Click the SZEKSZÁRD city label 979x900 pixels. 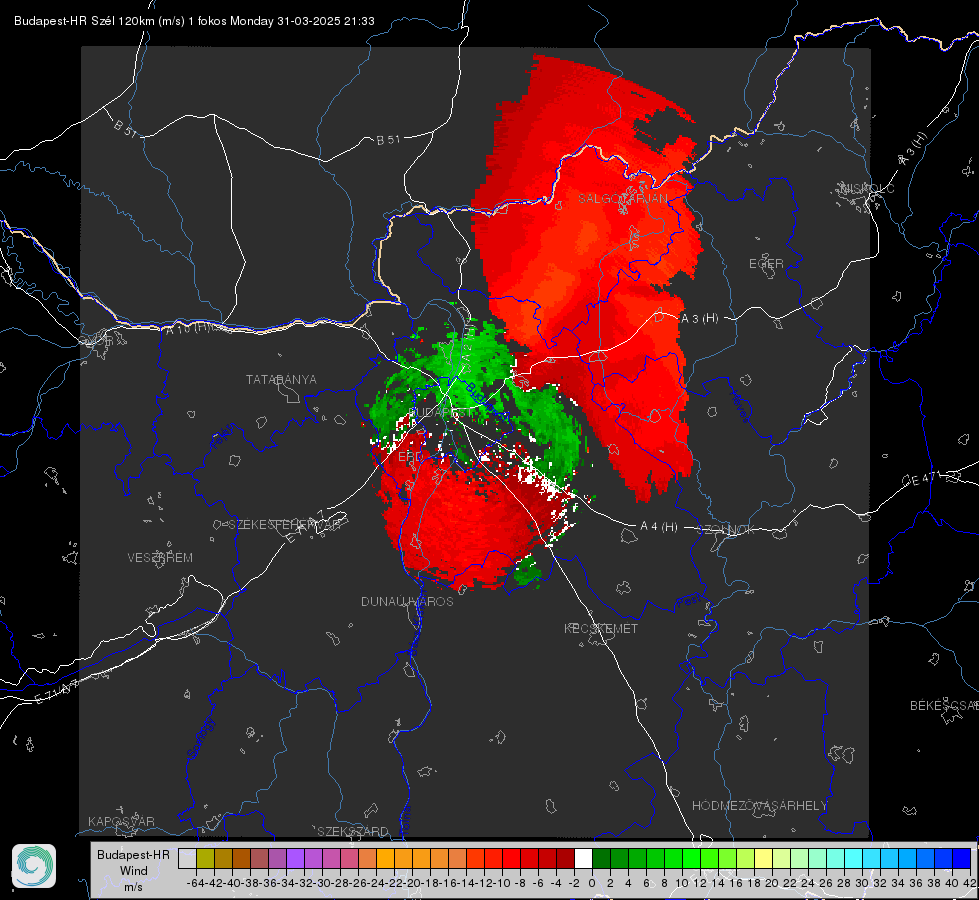coord(353,831)
